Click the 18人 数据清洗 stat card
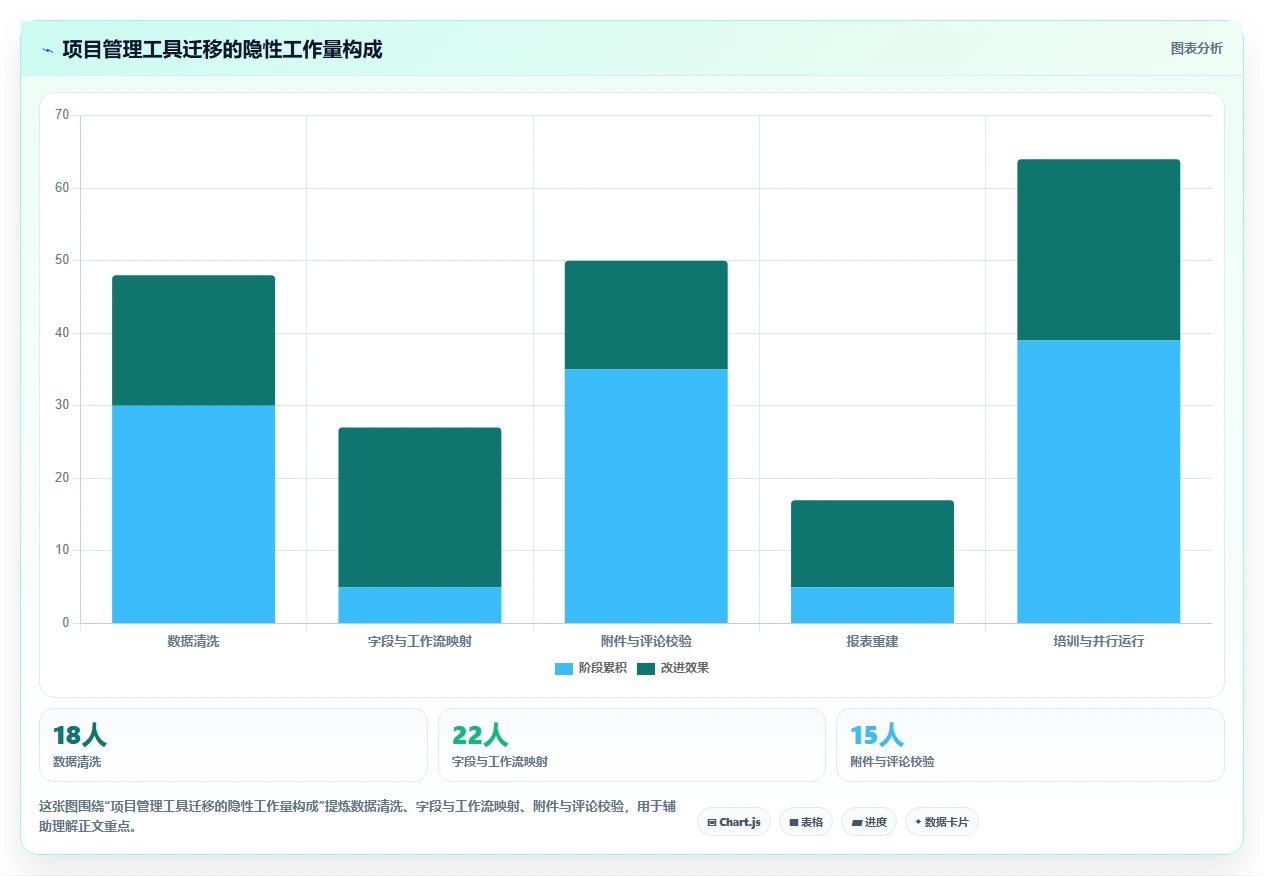 (233, 745)
